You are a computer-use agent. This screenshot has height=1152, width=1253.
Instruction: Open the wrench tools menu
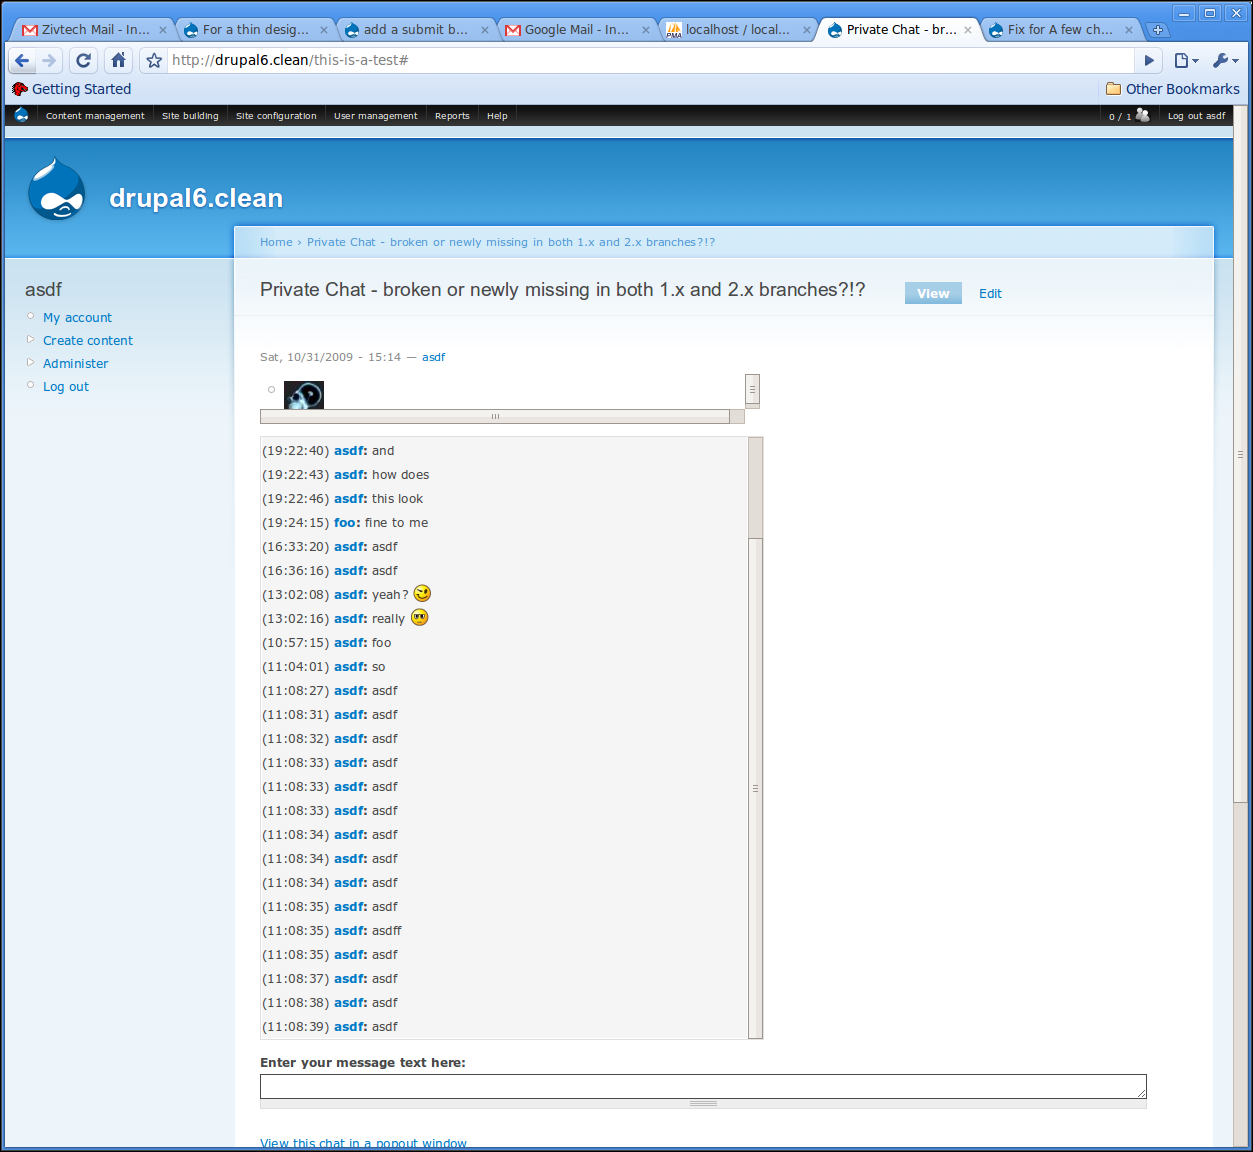(x=1225, y=60)
